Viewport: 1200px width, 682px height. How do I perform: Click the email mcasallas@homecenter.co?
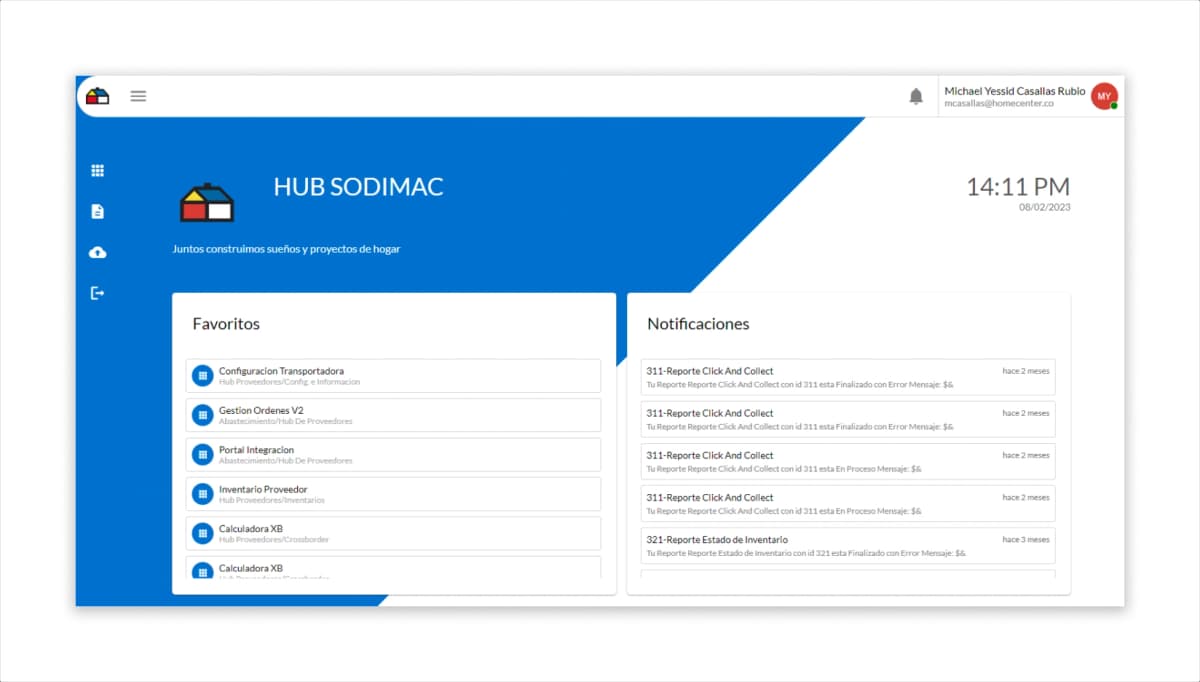(x=999, y=104)
